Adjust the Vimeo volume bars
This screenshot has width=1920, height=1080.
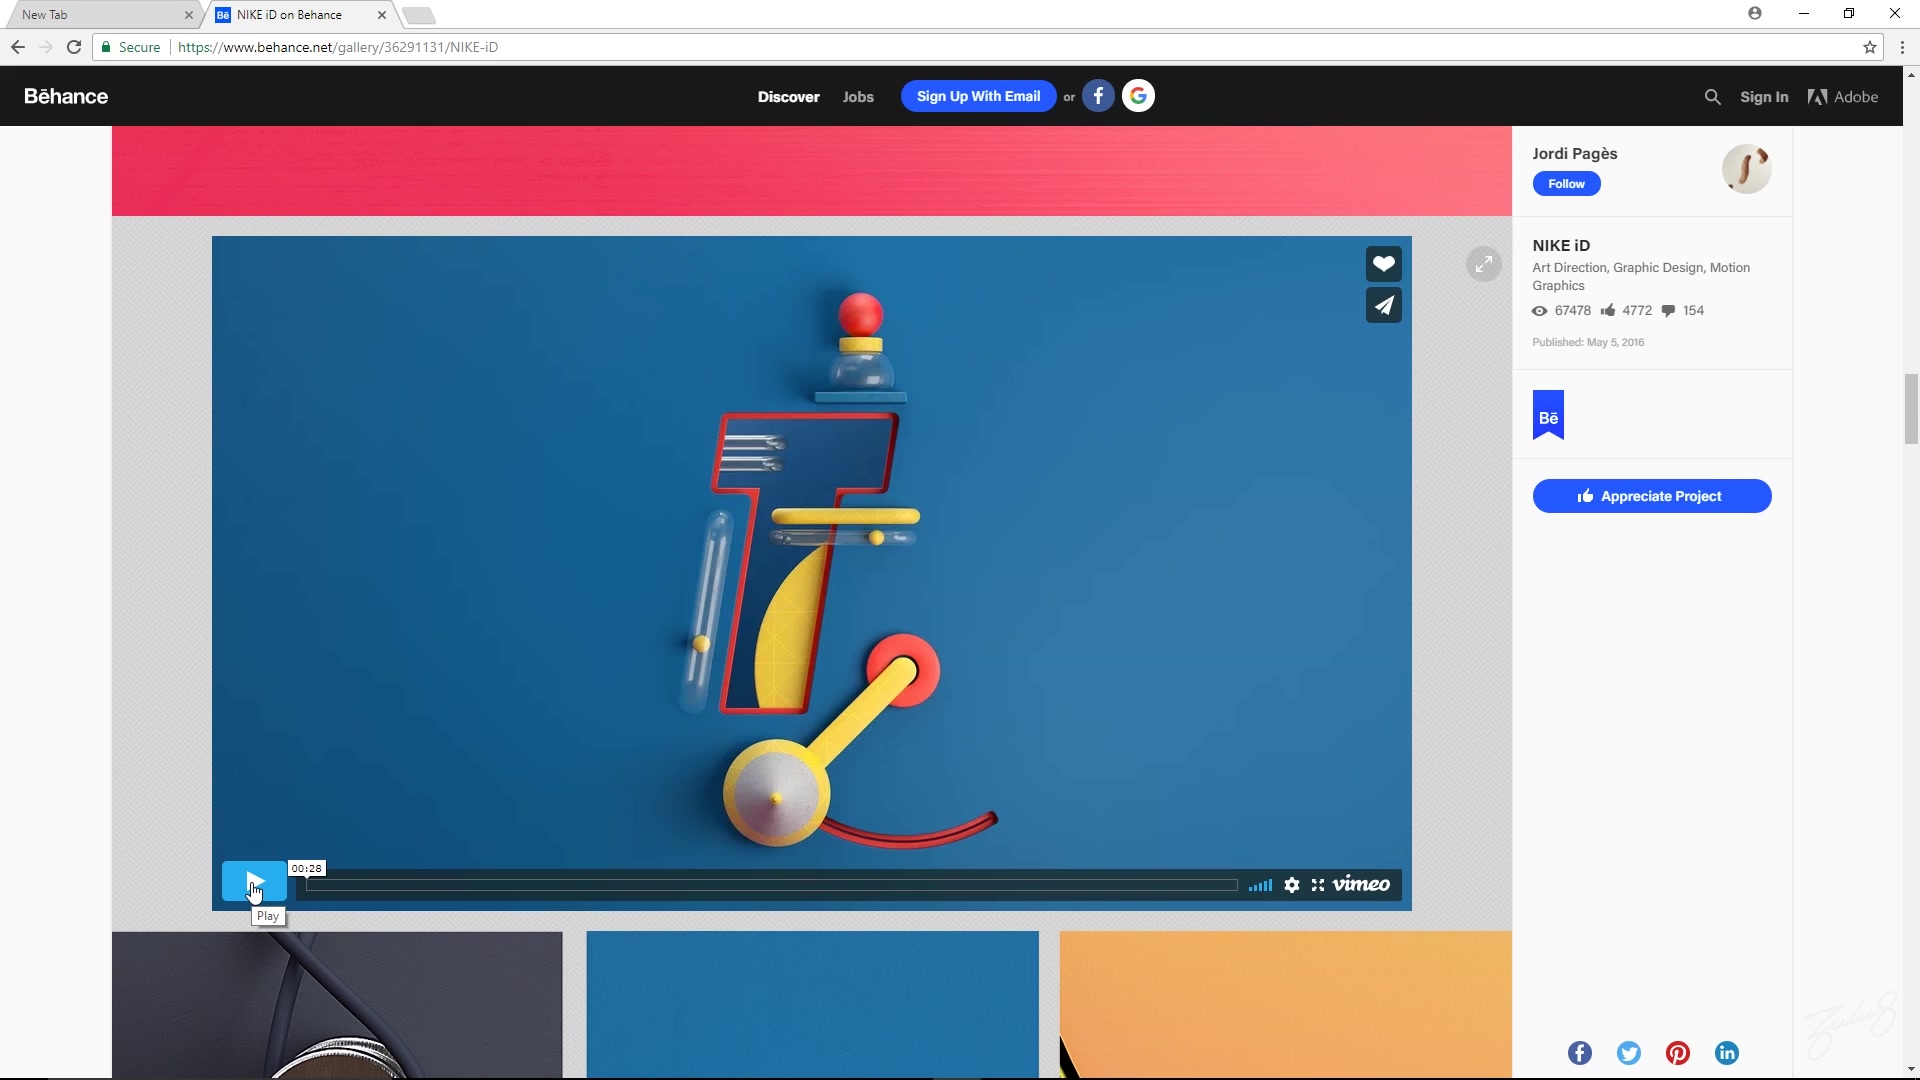tap(1260, 885)
